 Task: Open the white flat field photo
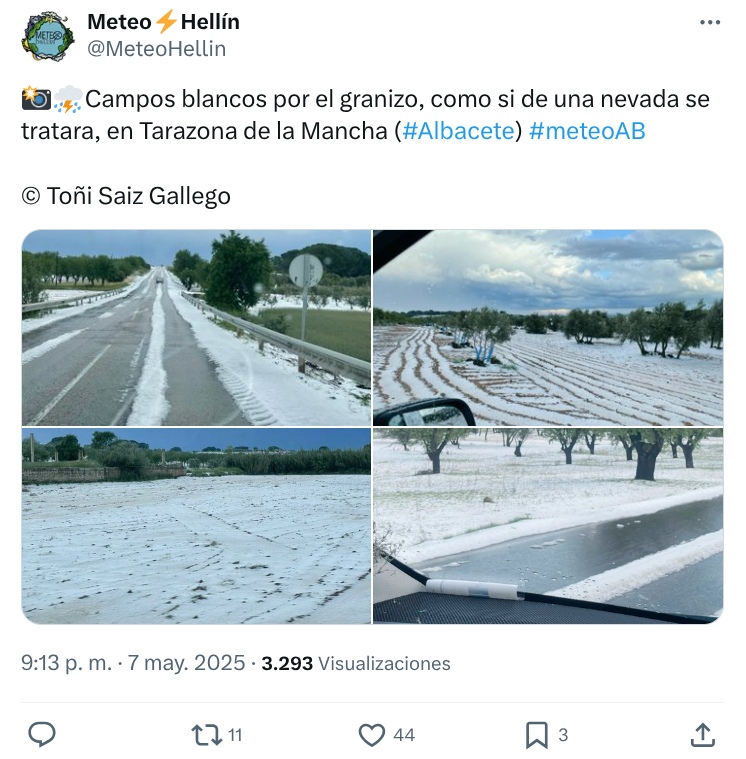point(196,526)
